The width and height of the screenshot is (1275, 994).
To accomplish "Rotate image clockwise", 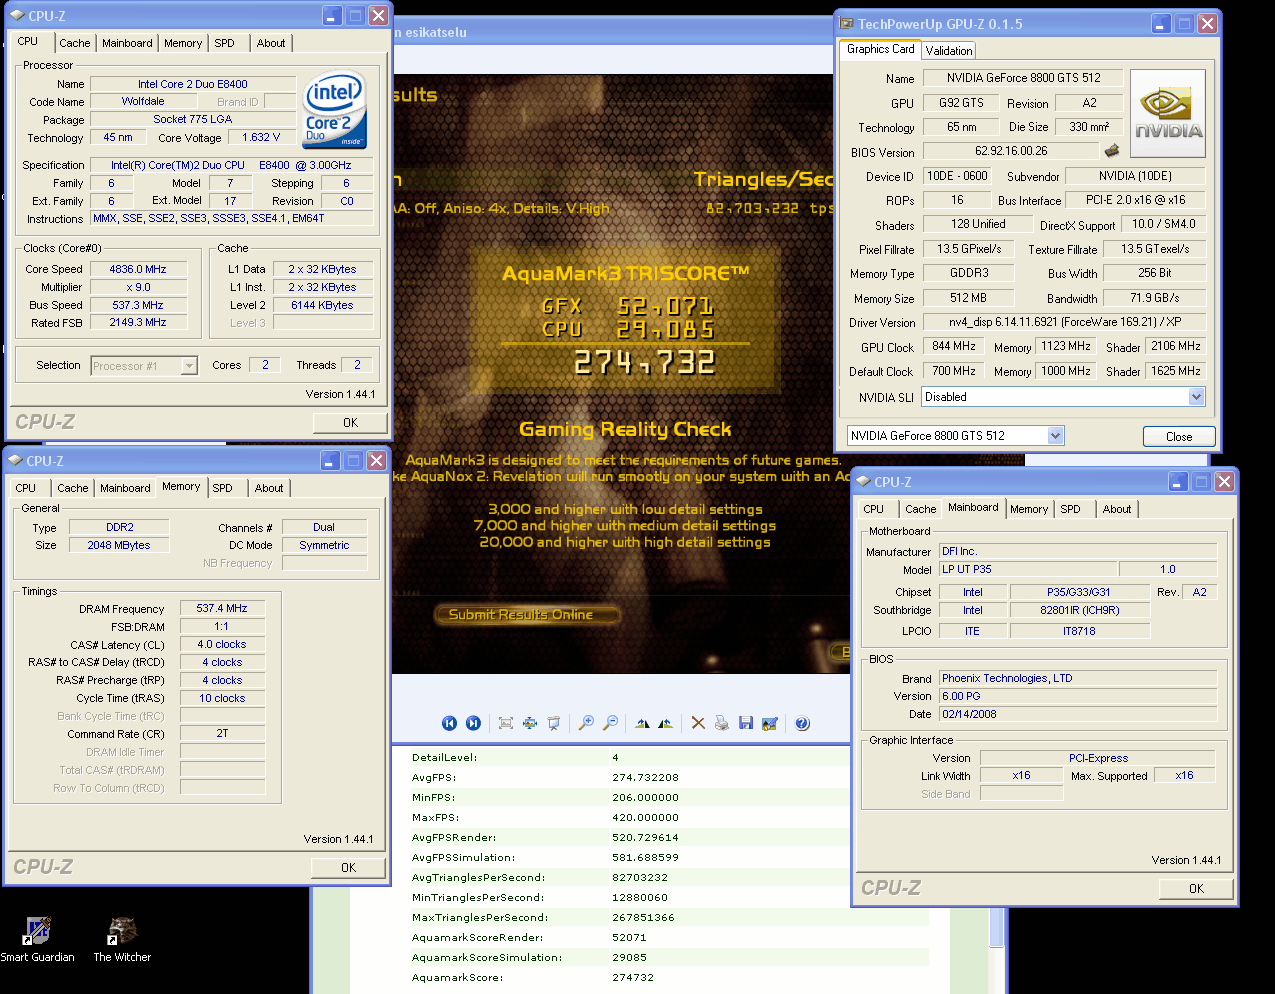I will 642,723.
